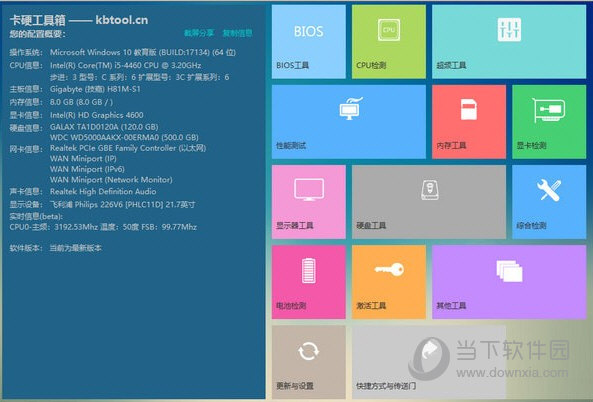Start the 性能测试 performance test tile
Screen dimensions: 593x402
[349, 122]
